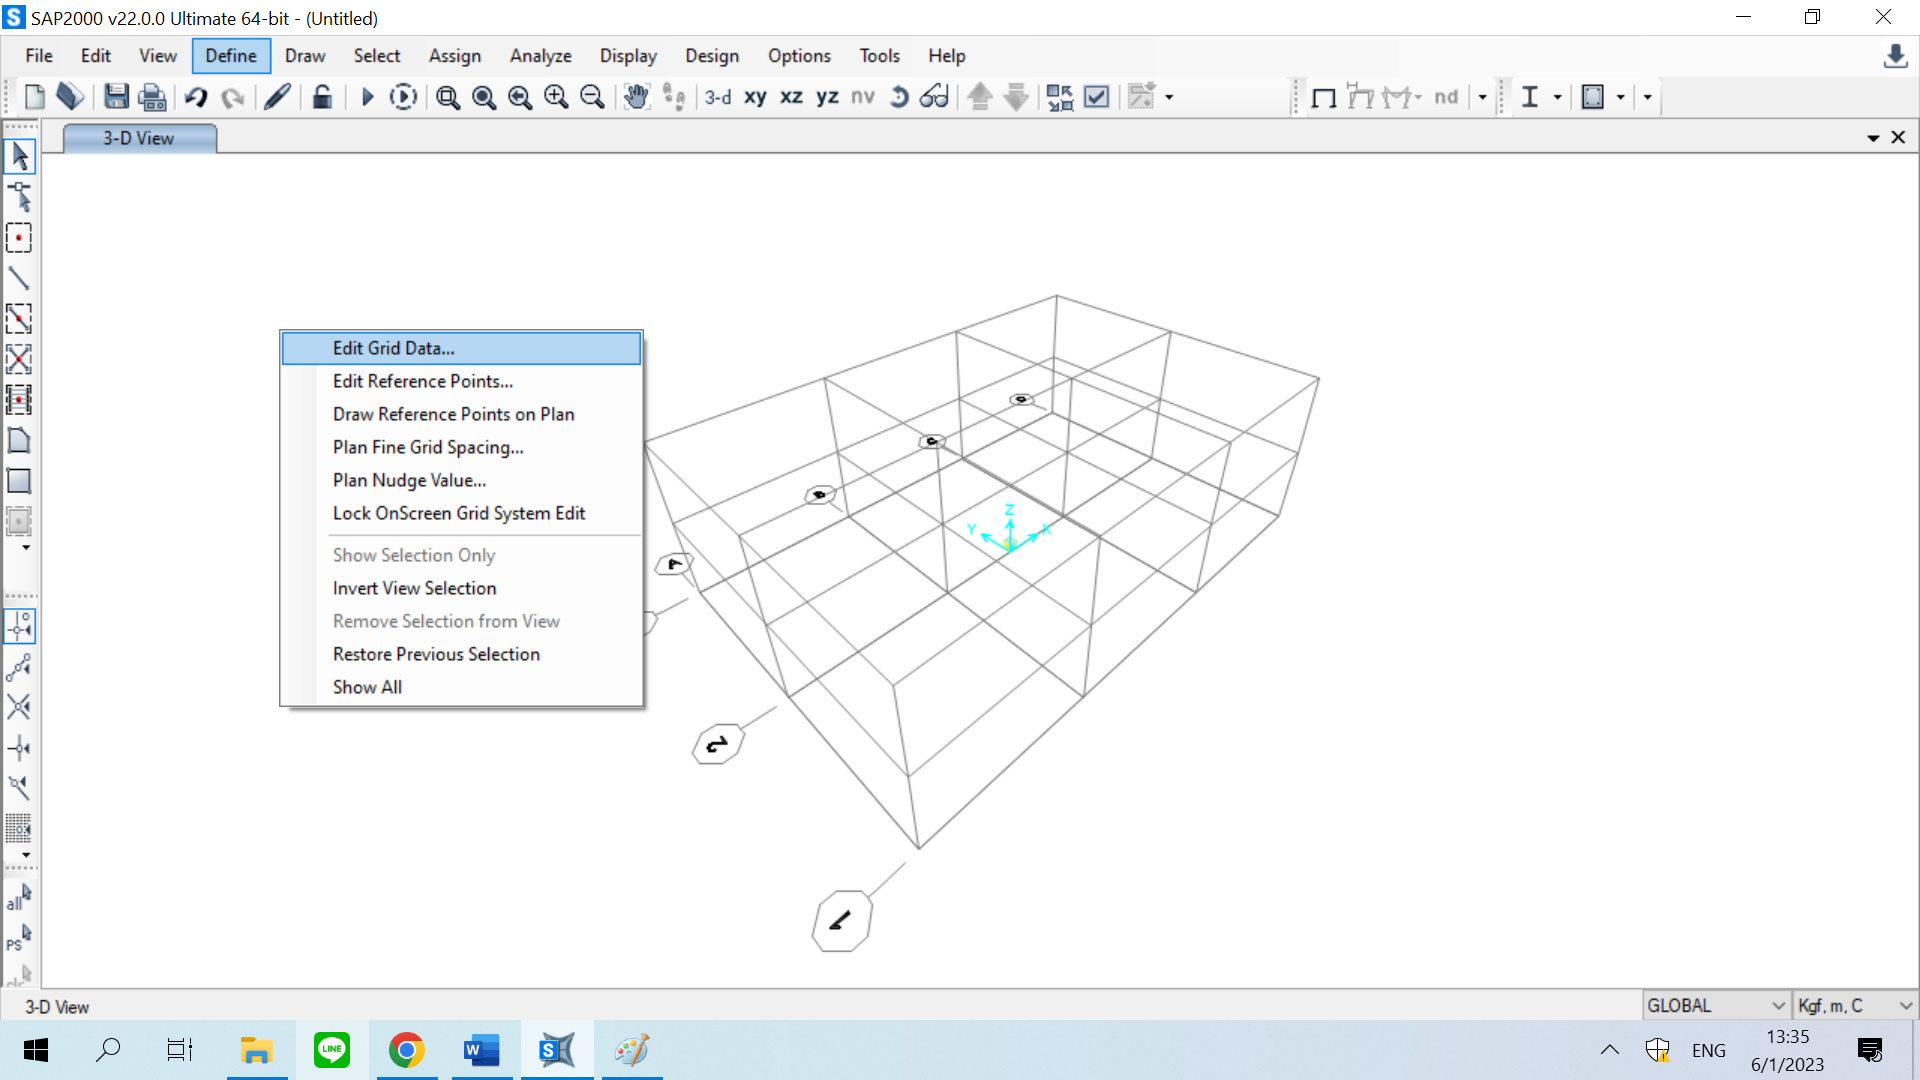Toggle Lock OnScreen Grid System Edit
Viewport: 1920px width, 1080px height.
click(x=459, y=513)
